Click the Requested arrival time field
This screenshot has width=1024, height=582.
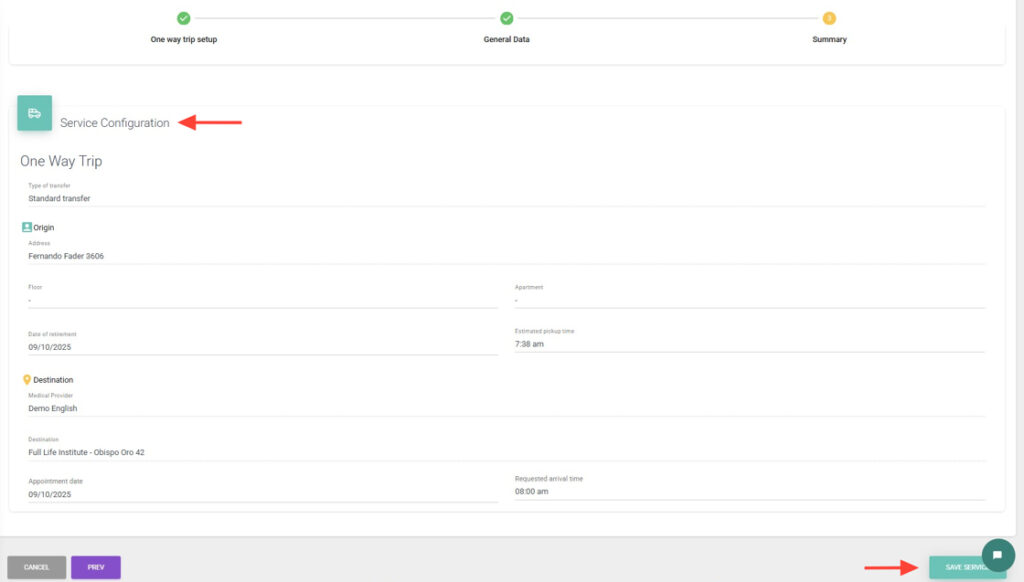tap(749, 491)
